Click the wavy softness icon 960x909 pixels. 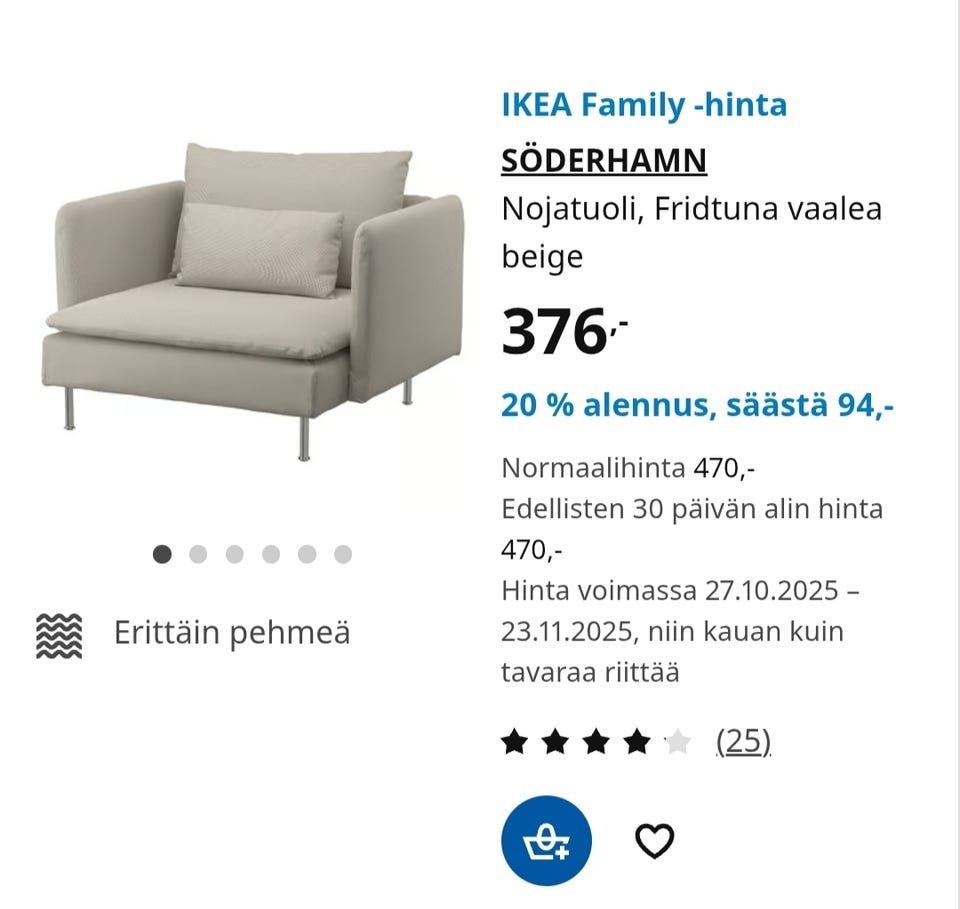pos(59,634)
